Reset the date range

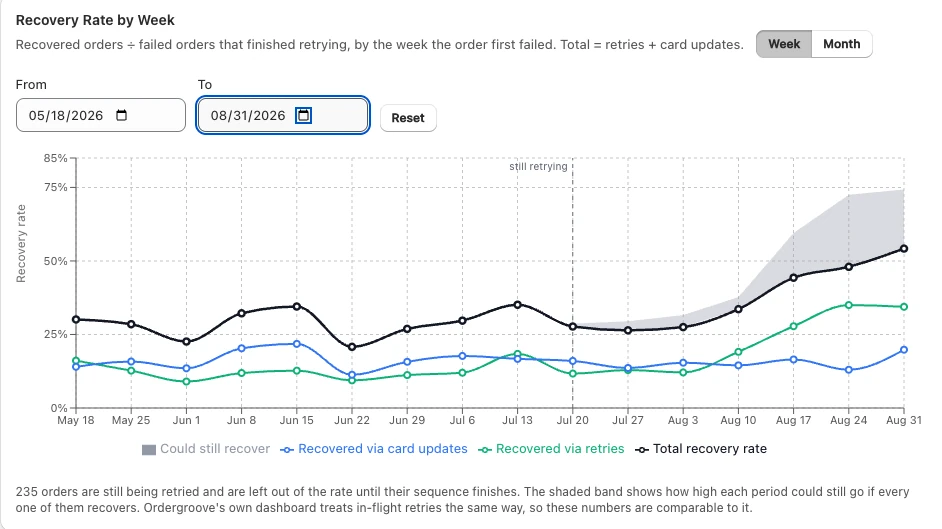408,118
